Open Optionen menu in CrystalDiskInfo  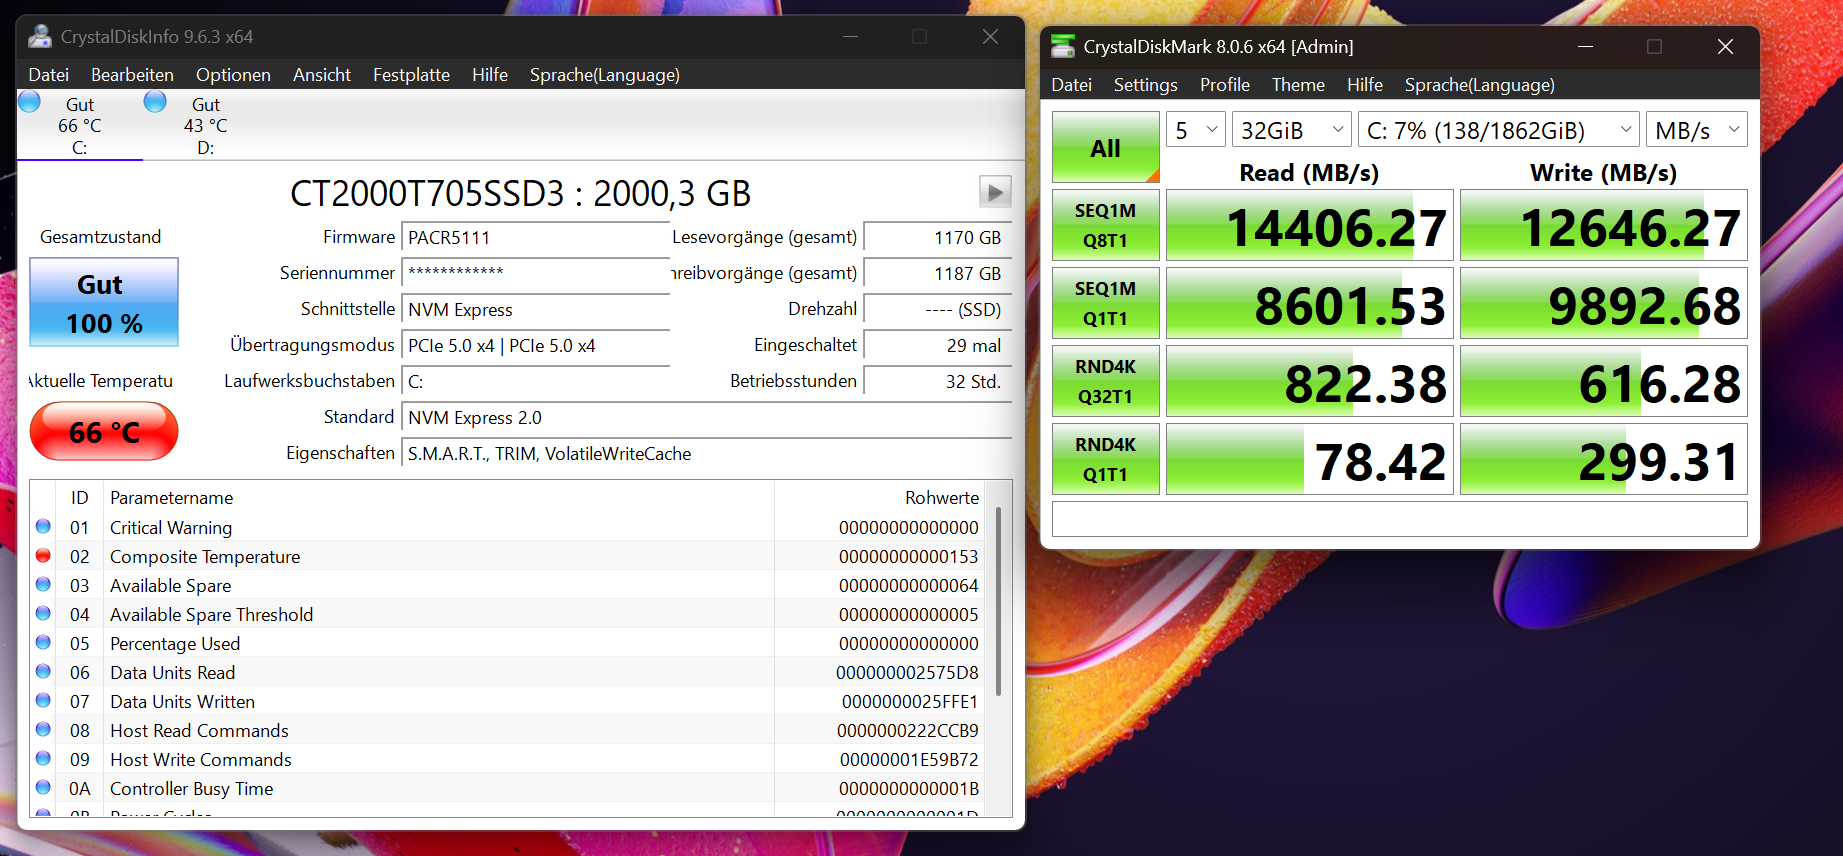click(233, 75)
